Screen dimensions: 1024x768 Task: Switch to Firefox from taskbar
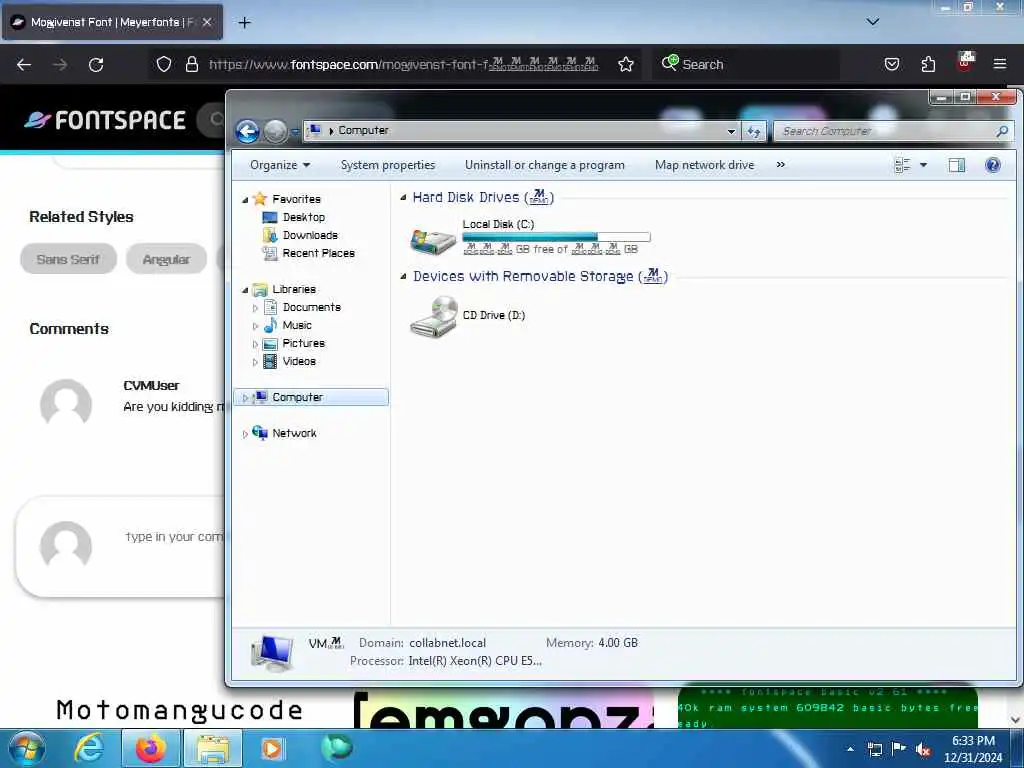[151, 748]
